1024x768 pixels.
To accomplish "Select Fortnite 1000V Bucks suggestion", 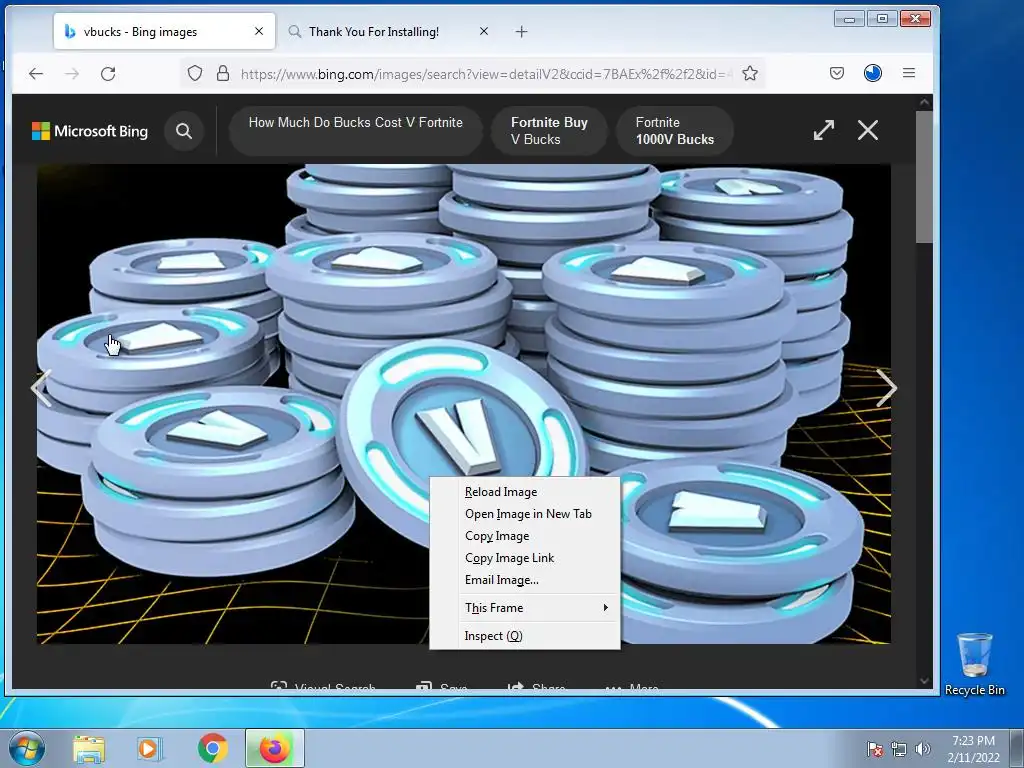I will [675, 131].
